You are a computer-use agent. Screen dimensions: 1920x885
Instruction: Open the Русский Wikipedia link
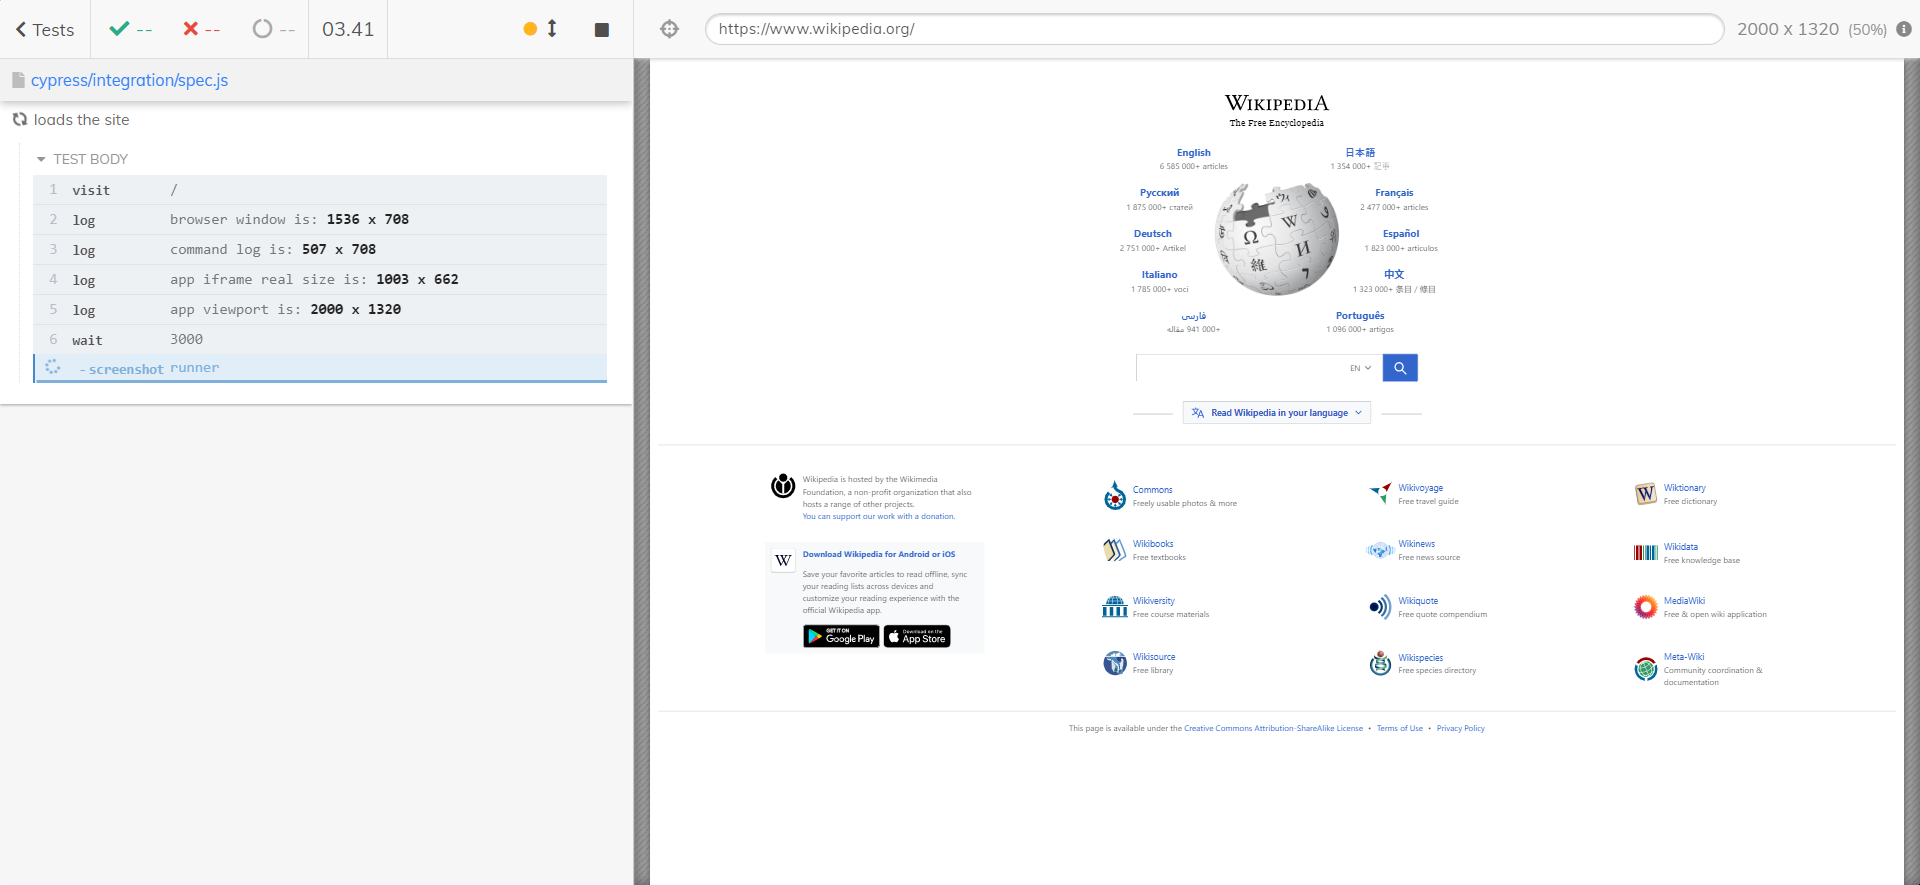point(1159,193)
